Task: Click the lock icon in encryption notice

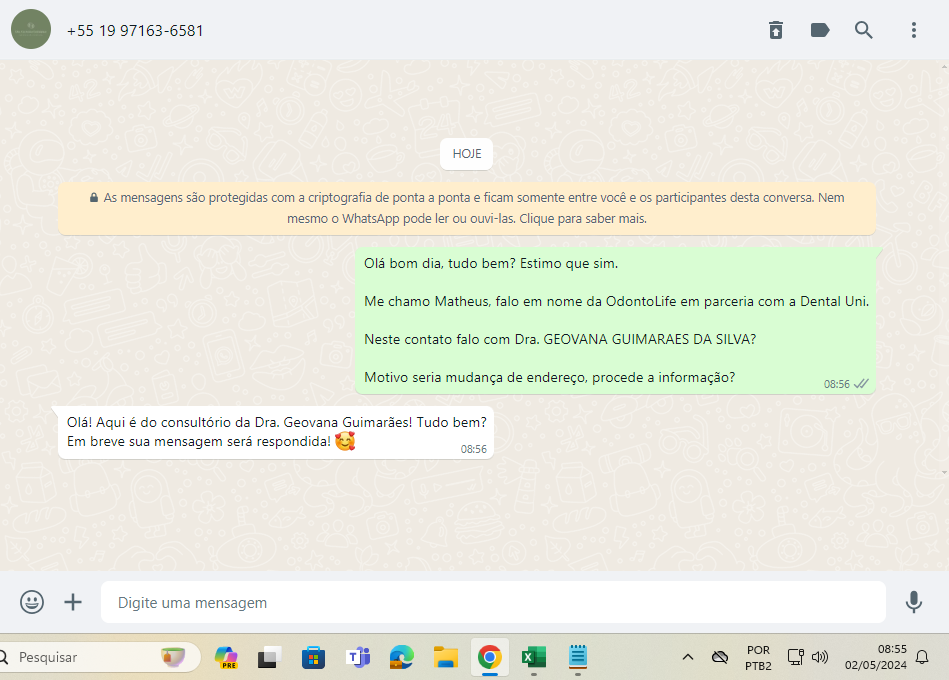Action: [x=94, y=197]
